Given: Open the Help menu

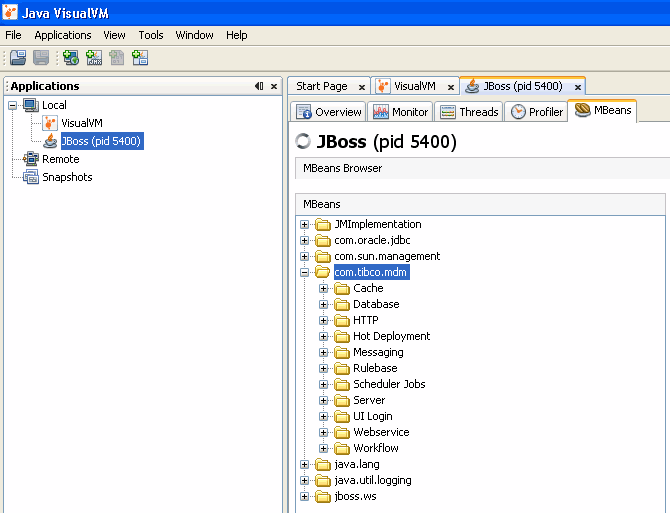Looking at the screenshot, I should (237, 35).
